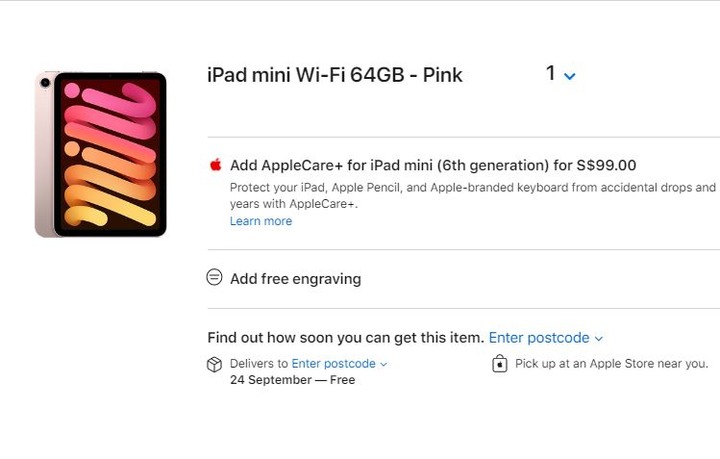Click the iPad mini Wi-Fi 64GB title
720x459 pixels.
[x=335, y=75]
